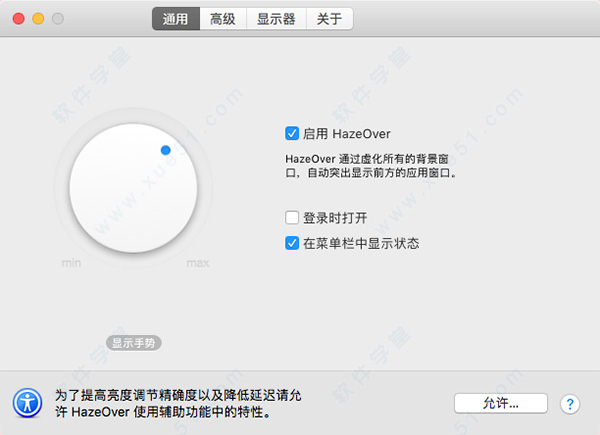Click the max label under the knob
The width and height of the screenshot is (600, 435).
(x=198, y=263)
